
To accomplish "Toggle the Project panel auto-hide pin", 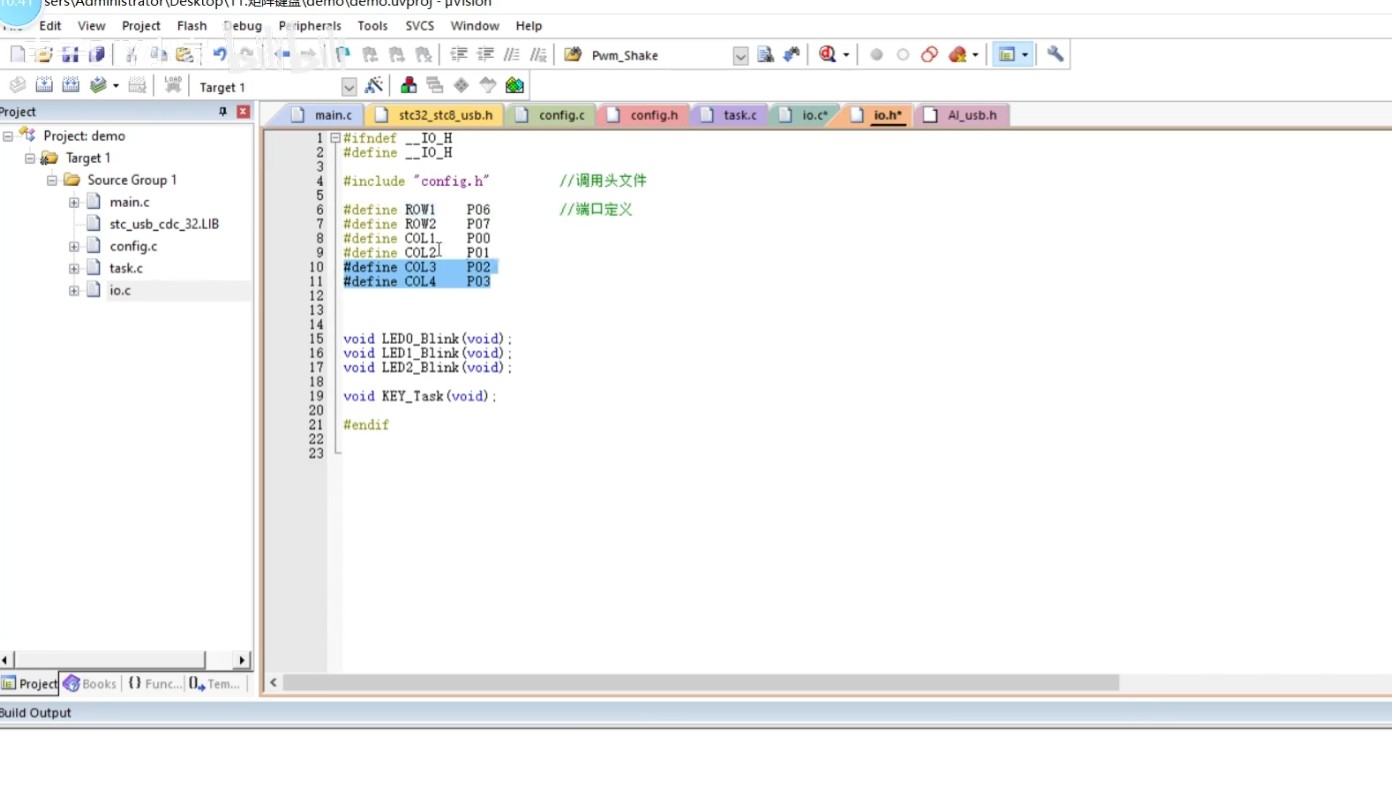I will coord(223,112).
